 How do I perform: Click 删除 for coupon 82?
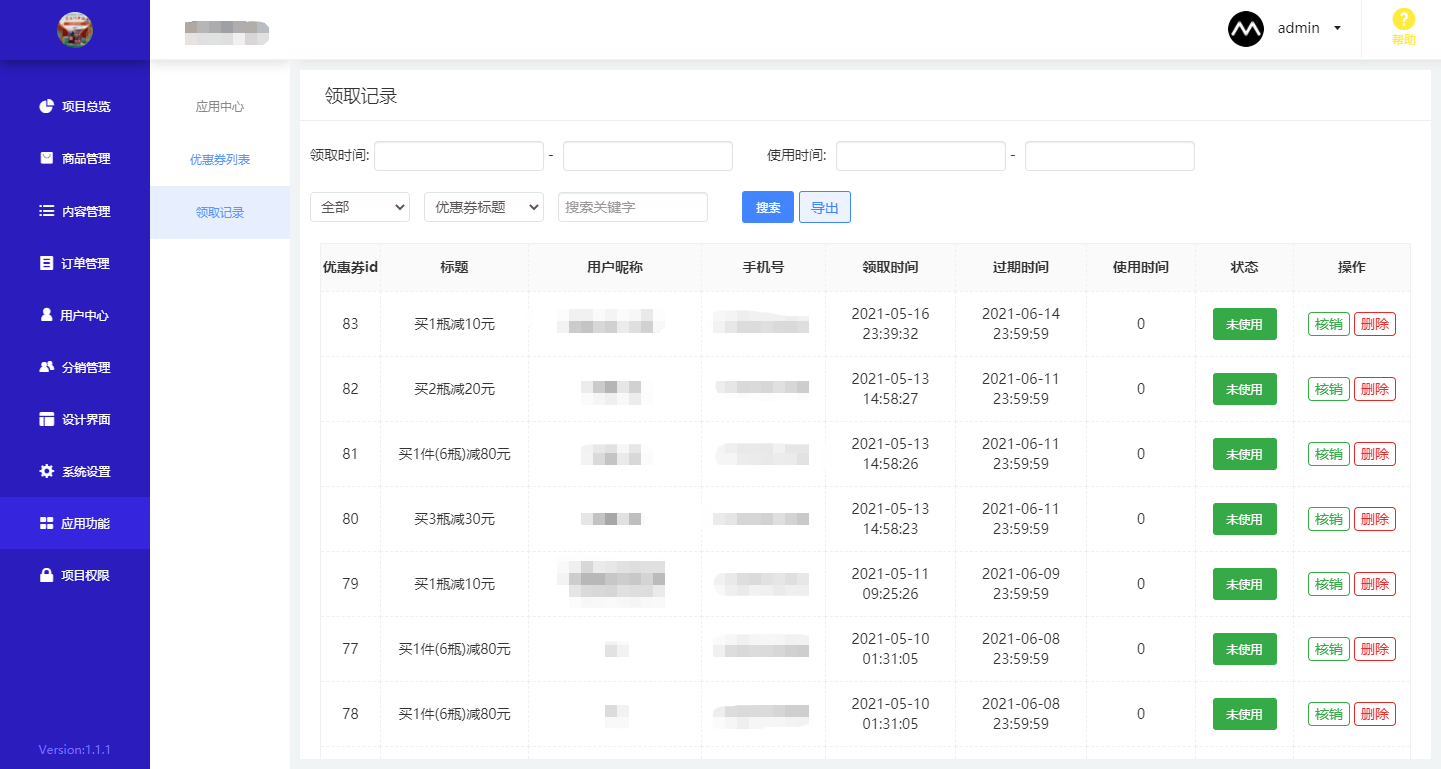[1375, 389]
